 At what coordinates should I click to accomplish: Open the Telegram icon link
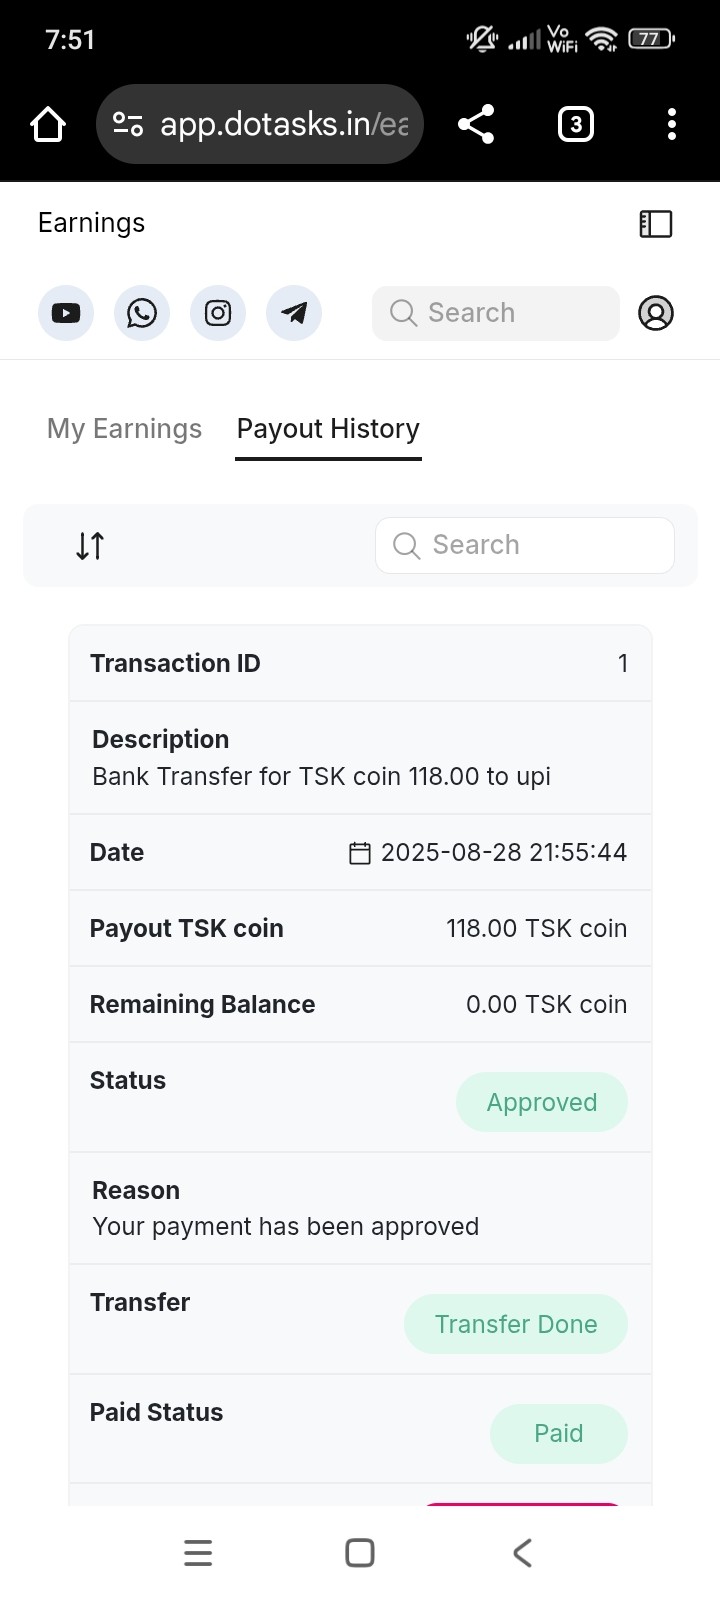point(294,313)
